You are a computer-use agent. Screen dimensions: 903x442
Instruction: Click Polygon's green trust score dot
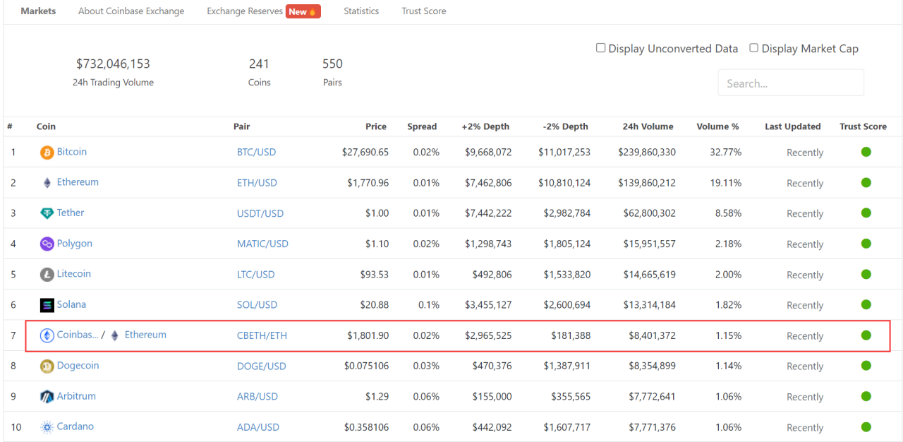tap(866, 243)
